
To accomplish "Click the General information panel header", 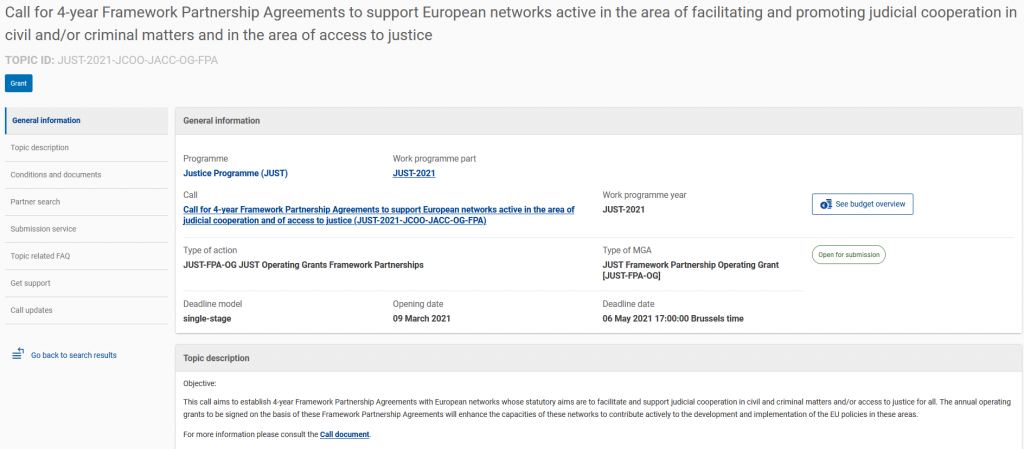I will click(x=598, y=121).
